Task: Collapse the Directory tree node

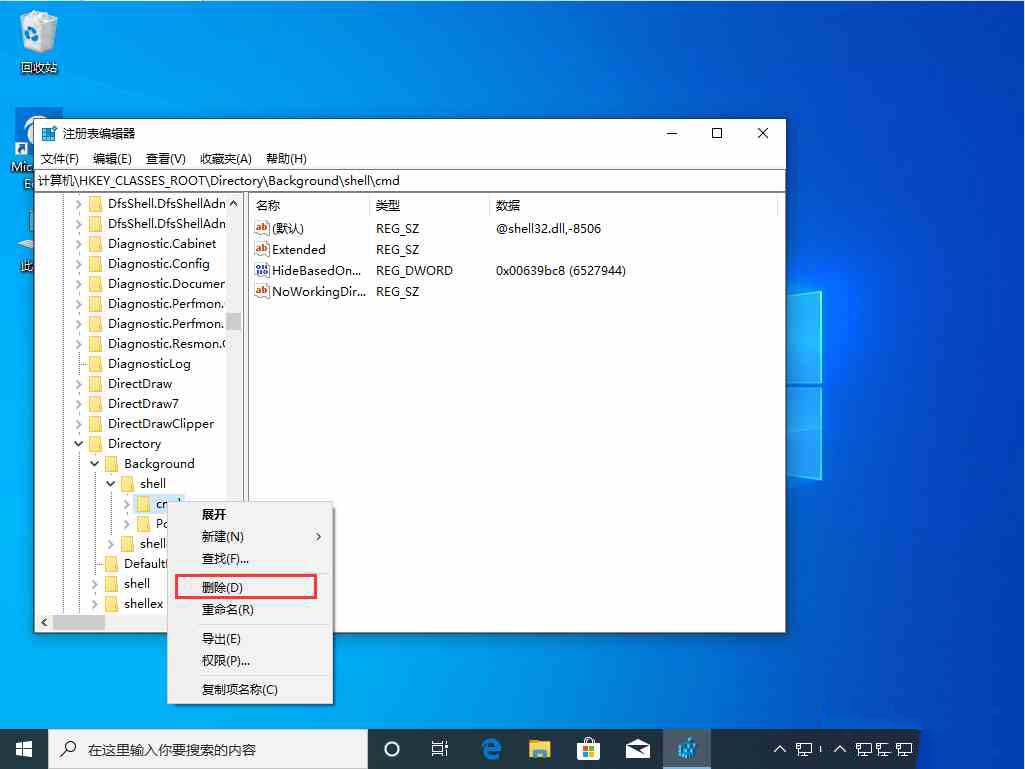Action: click(x=78, y=444)
